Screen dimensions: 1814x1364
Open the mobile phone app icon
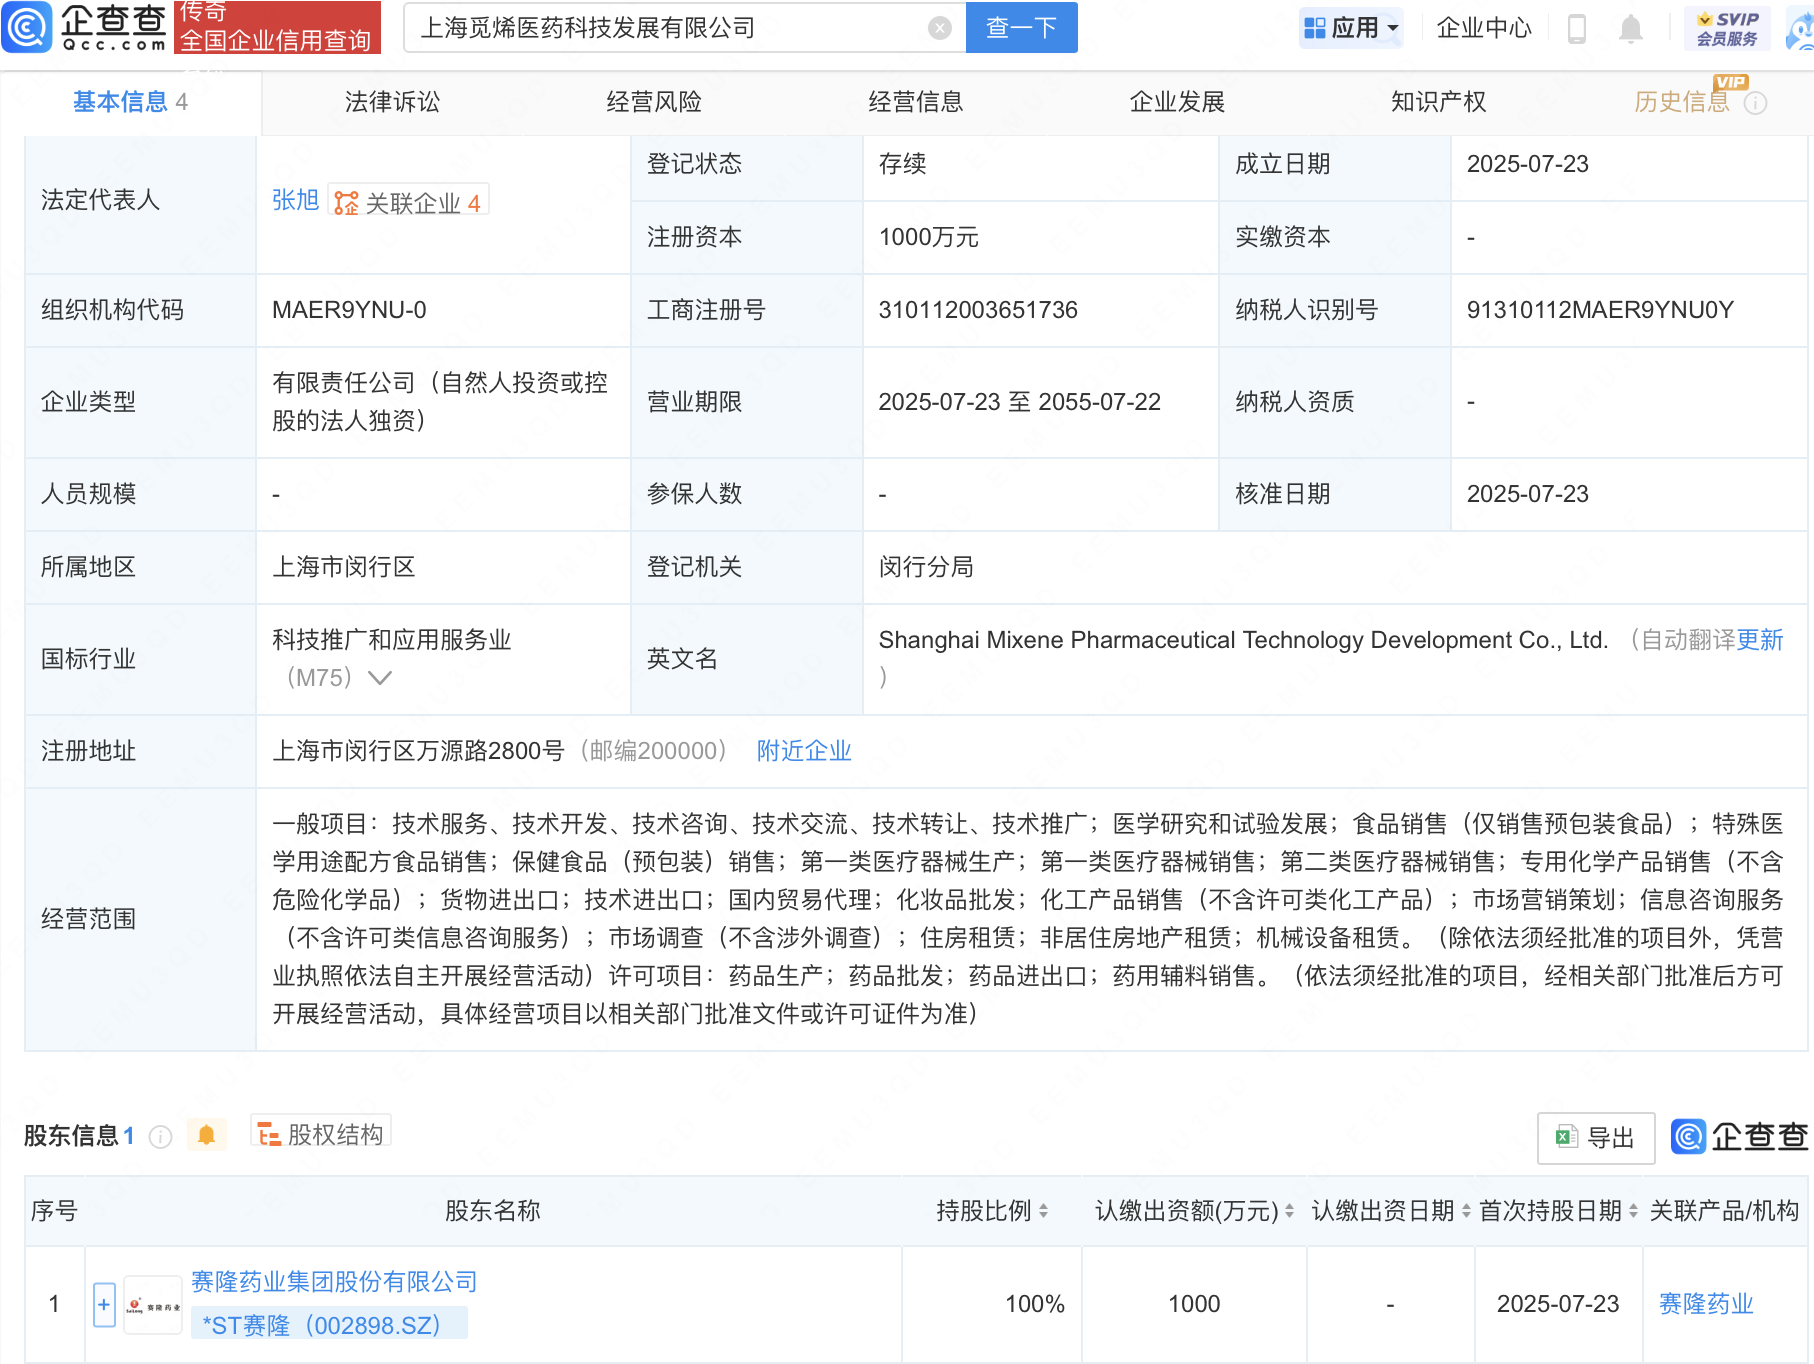coord(1577,28)
